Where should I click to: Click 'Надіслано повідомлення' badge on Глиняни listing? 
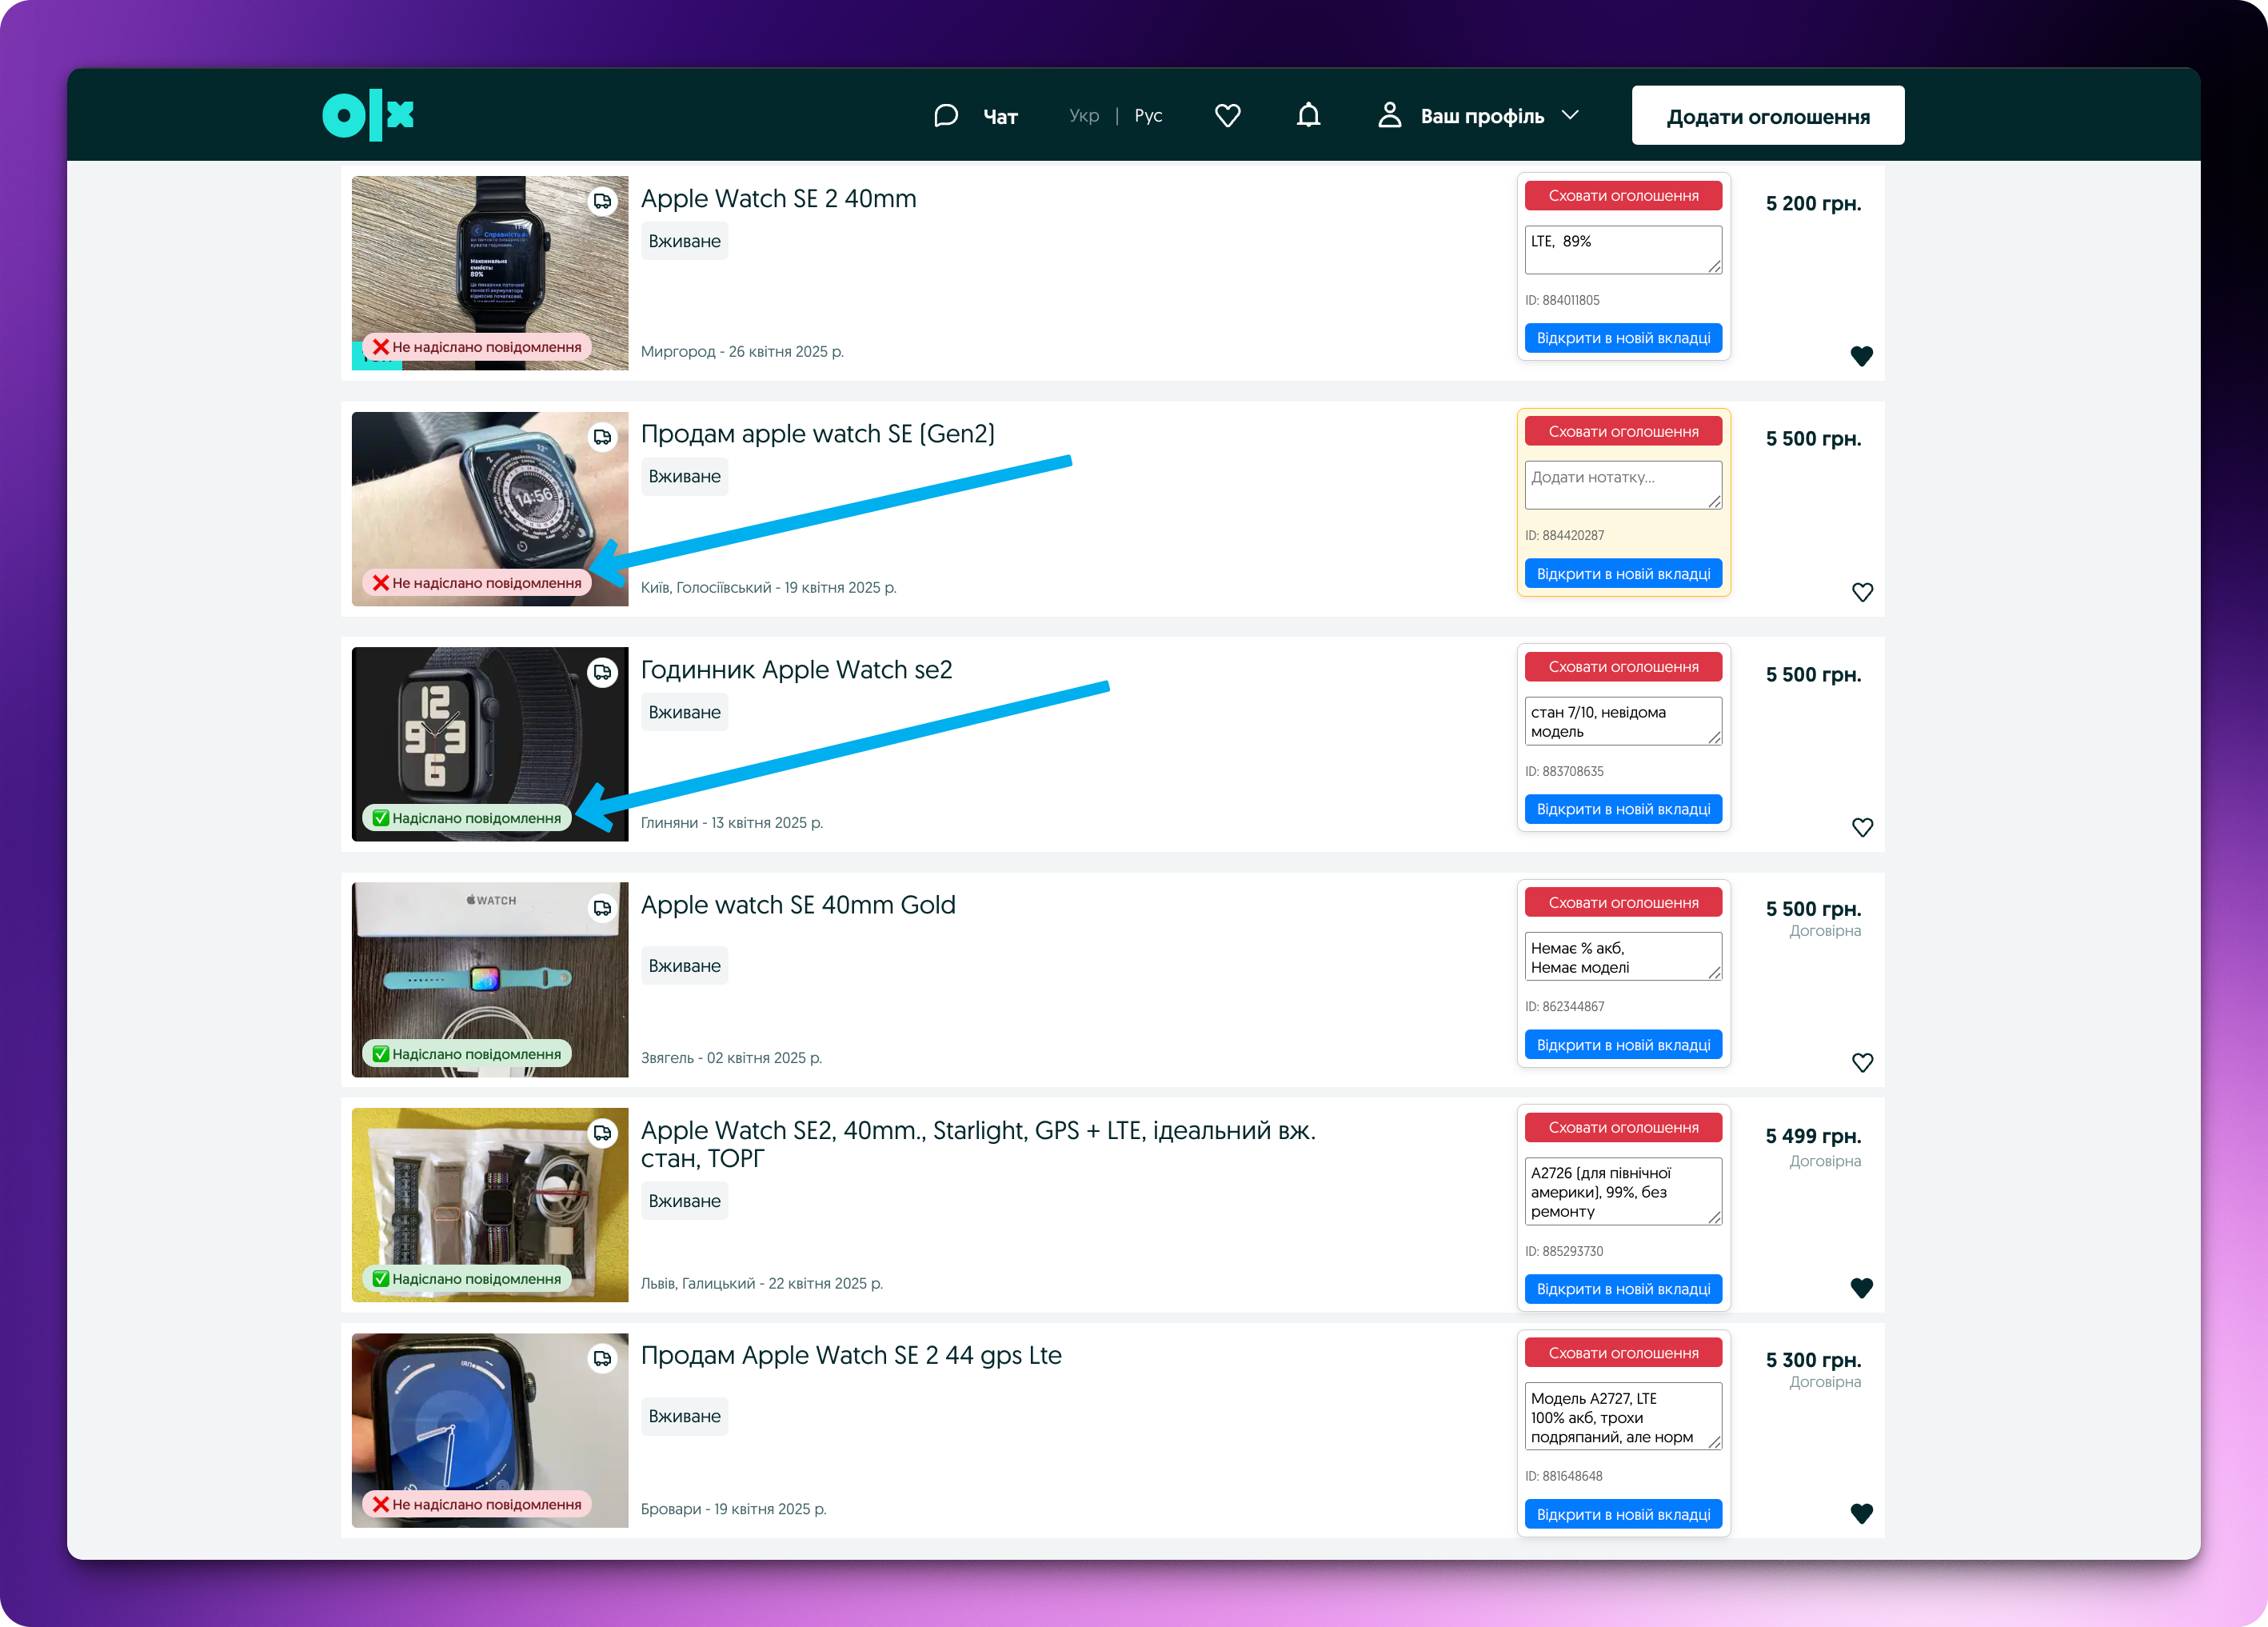[x=467, y=818]
